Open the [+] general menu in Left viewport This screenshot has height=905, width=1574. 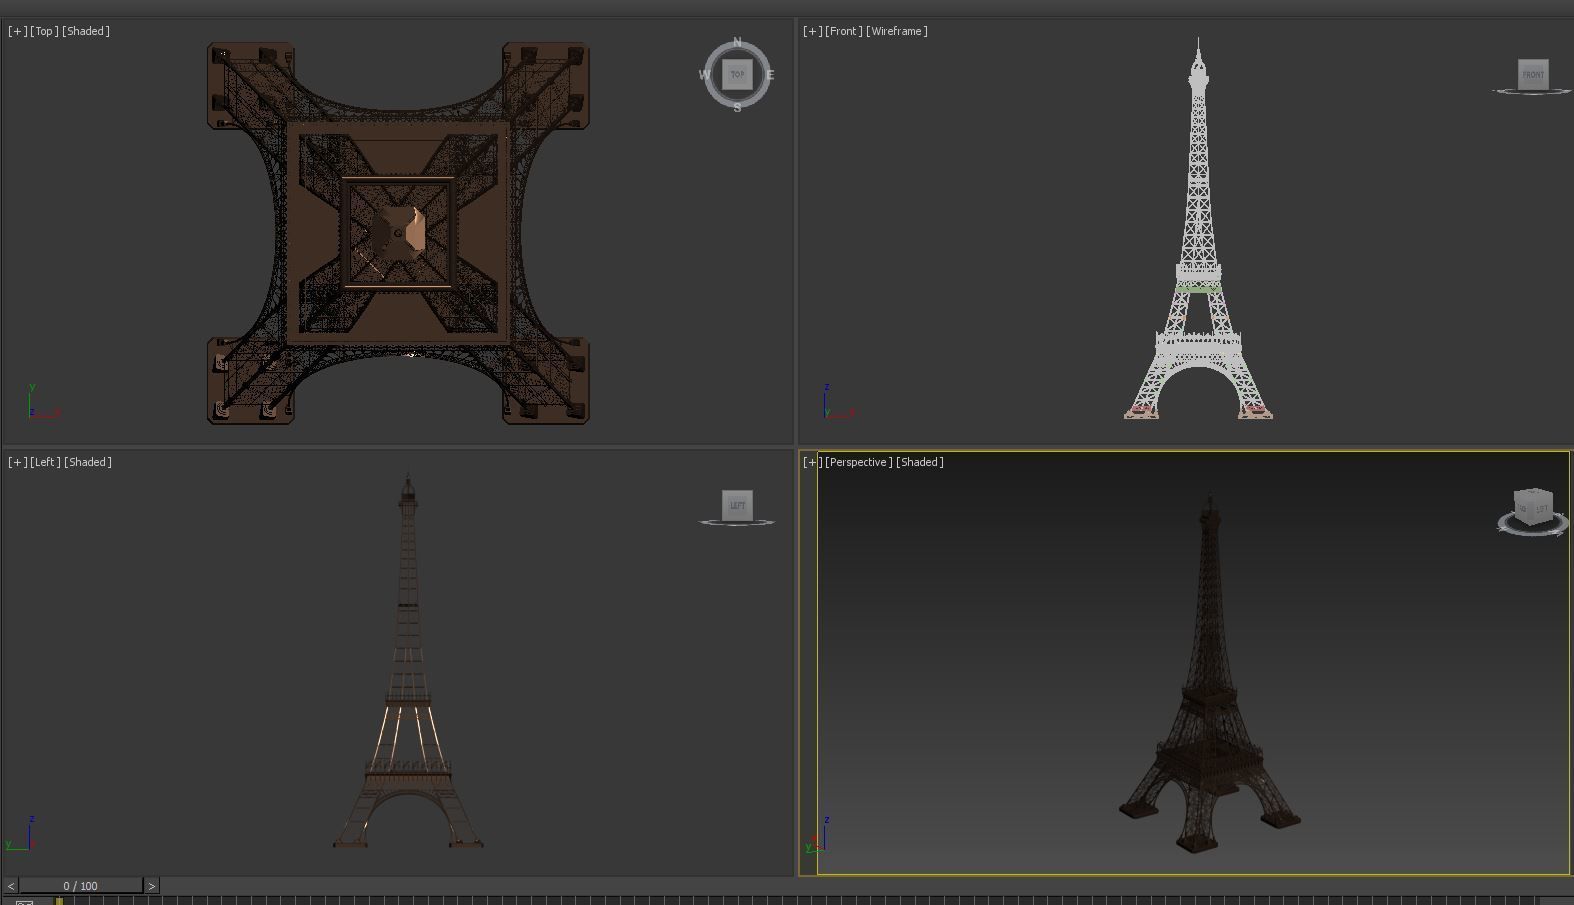[x=17, y=462]
